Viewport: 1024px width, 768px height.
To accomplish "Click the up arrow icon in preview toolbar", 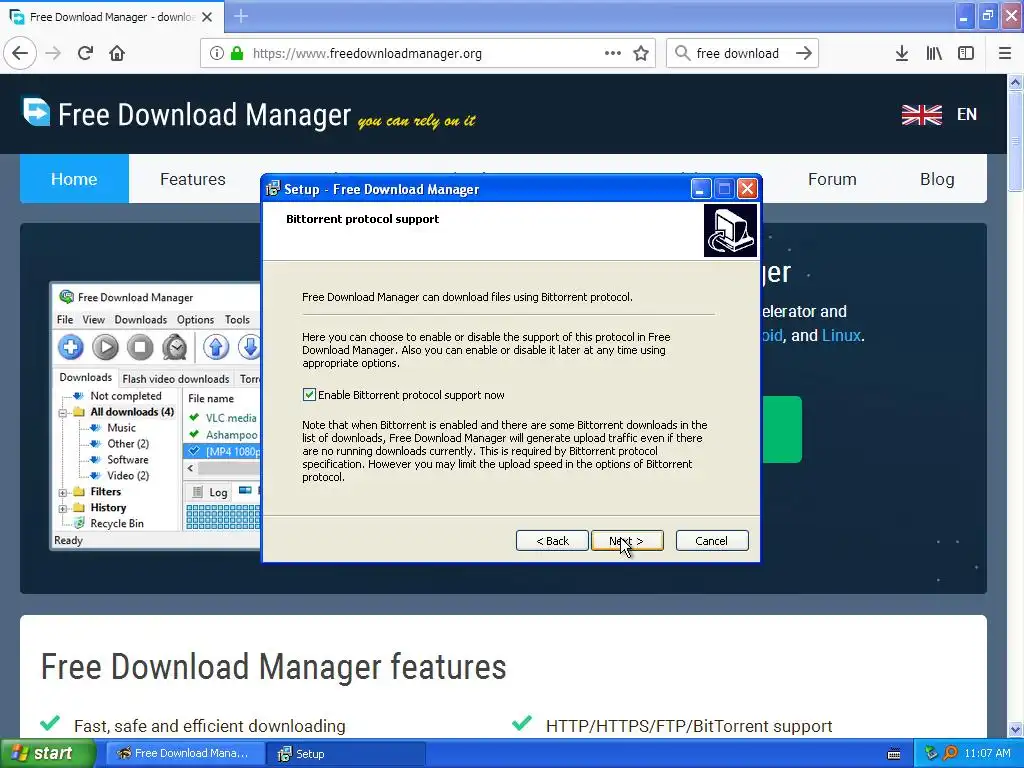I will (216, 347).
